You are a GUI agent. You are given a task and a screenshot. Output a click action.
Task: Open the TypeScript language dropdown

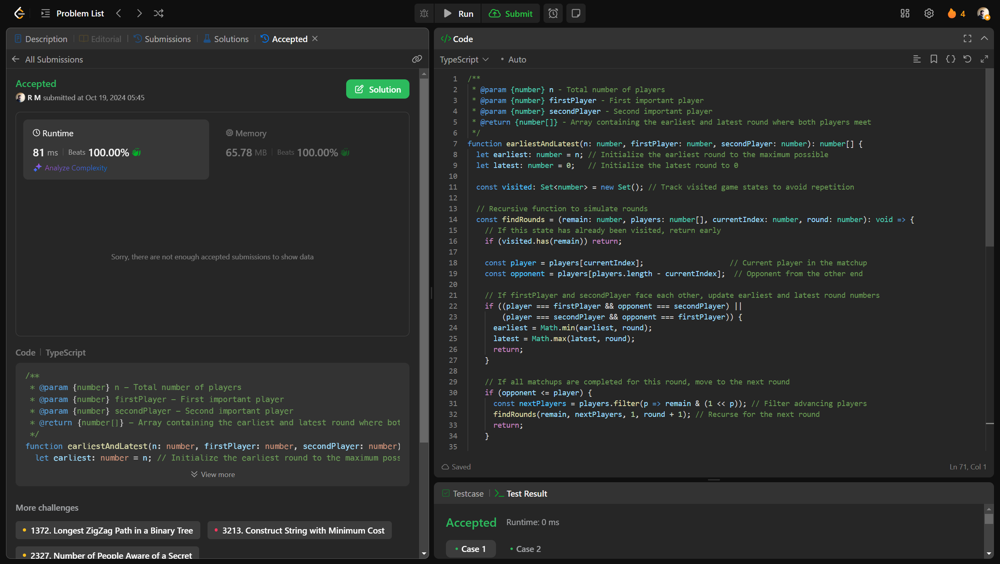[464, 59]
